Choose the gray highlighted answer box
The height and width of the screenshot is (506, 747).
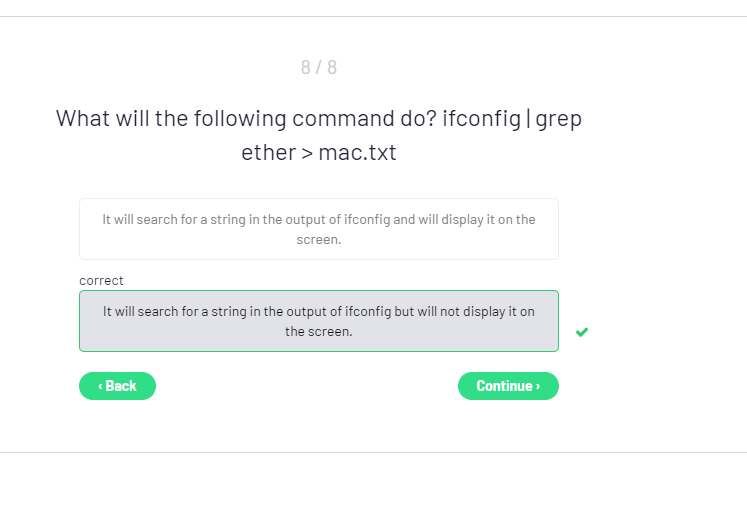[319, 321]
